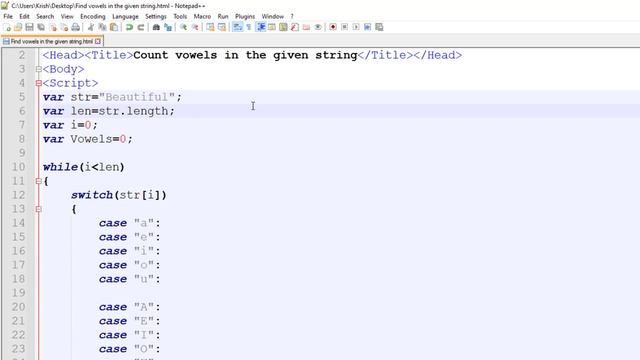Click the title text 'Count vowels in the given string'
Screen dimensions: 640x360
click(245, 55)
